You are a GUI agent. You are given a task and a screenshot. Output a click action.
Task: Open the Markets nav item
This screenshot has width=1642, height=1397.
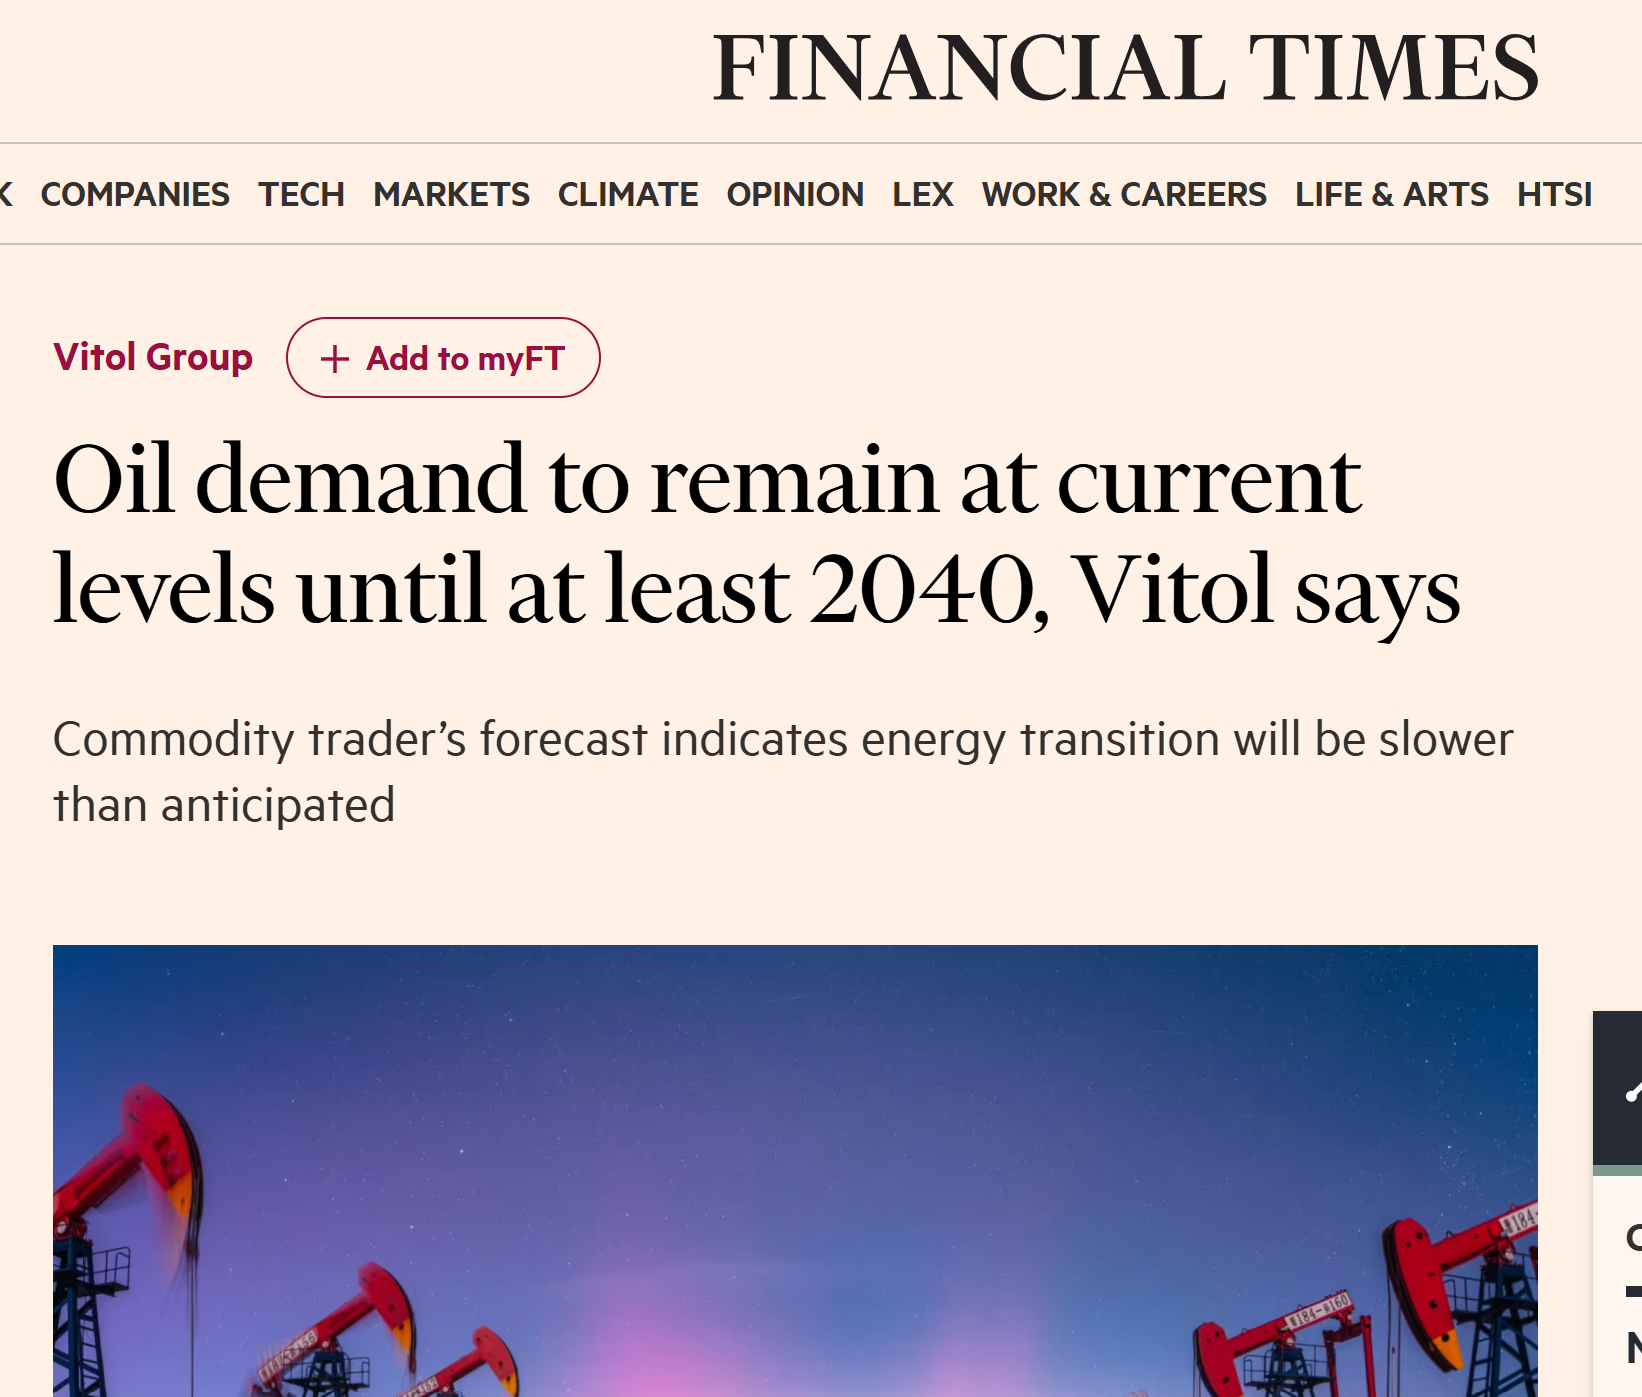coord(451,194)
